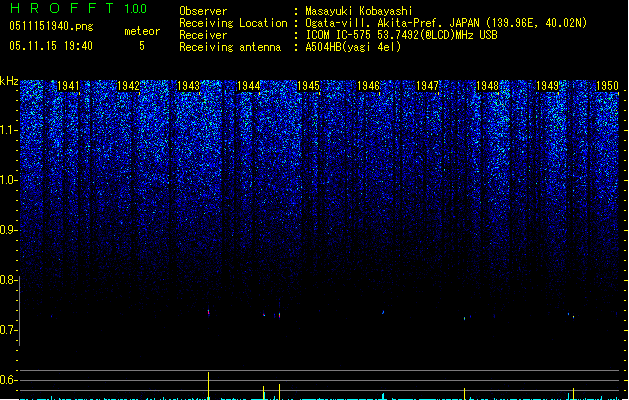This screenshot has height=400, width=629.
Task: Click the 0.6 frequency axis label
Action: click(x=8, y=380)
